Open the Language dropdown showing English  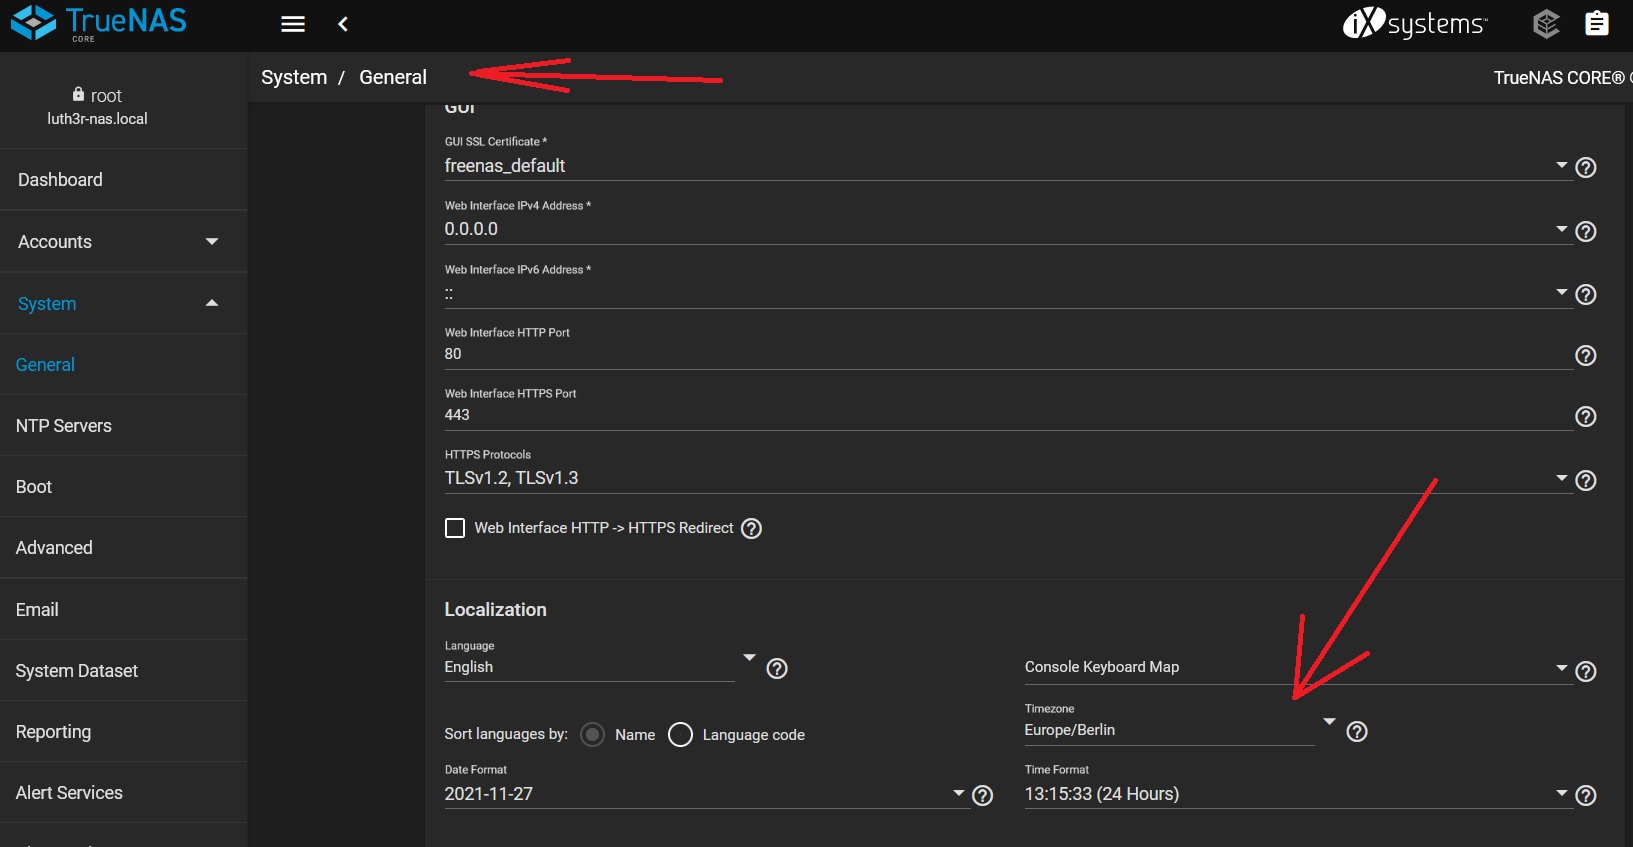coord(600,667)
